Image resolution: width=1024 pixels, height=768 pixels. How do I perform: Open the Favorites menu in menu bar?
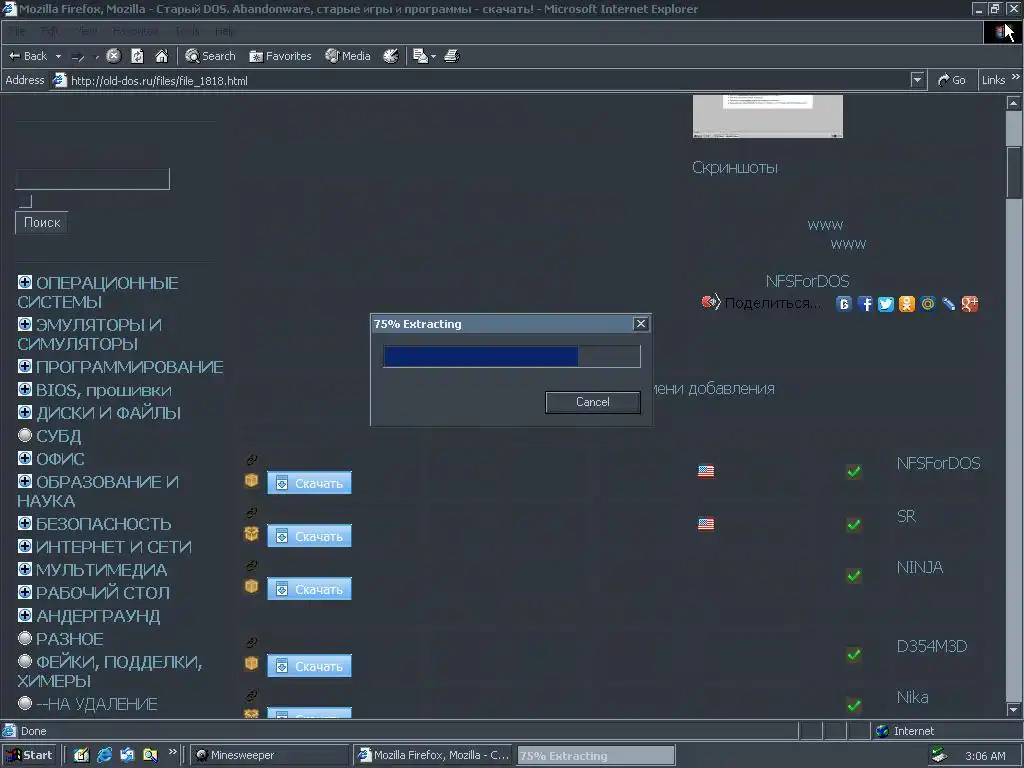point(135,31)
